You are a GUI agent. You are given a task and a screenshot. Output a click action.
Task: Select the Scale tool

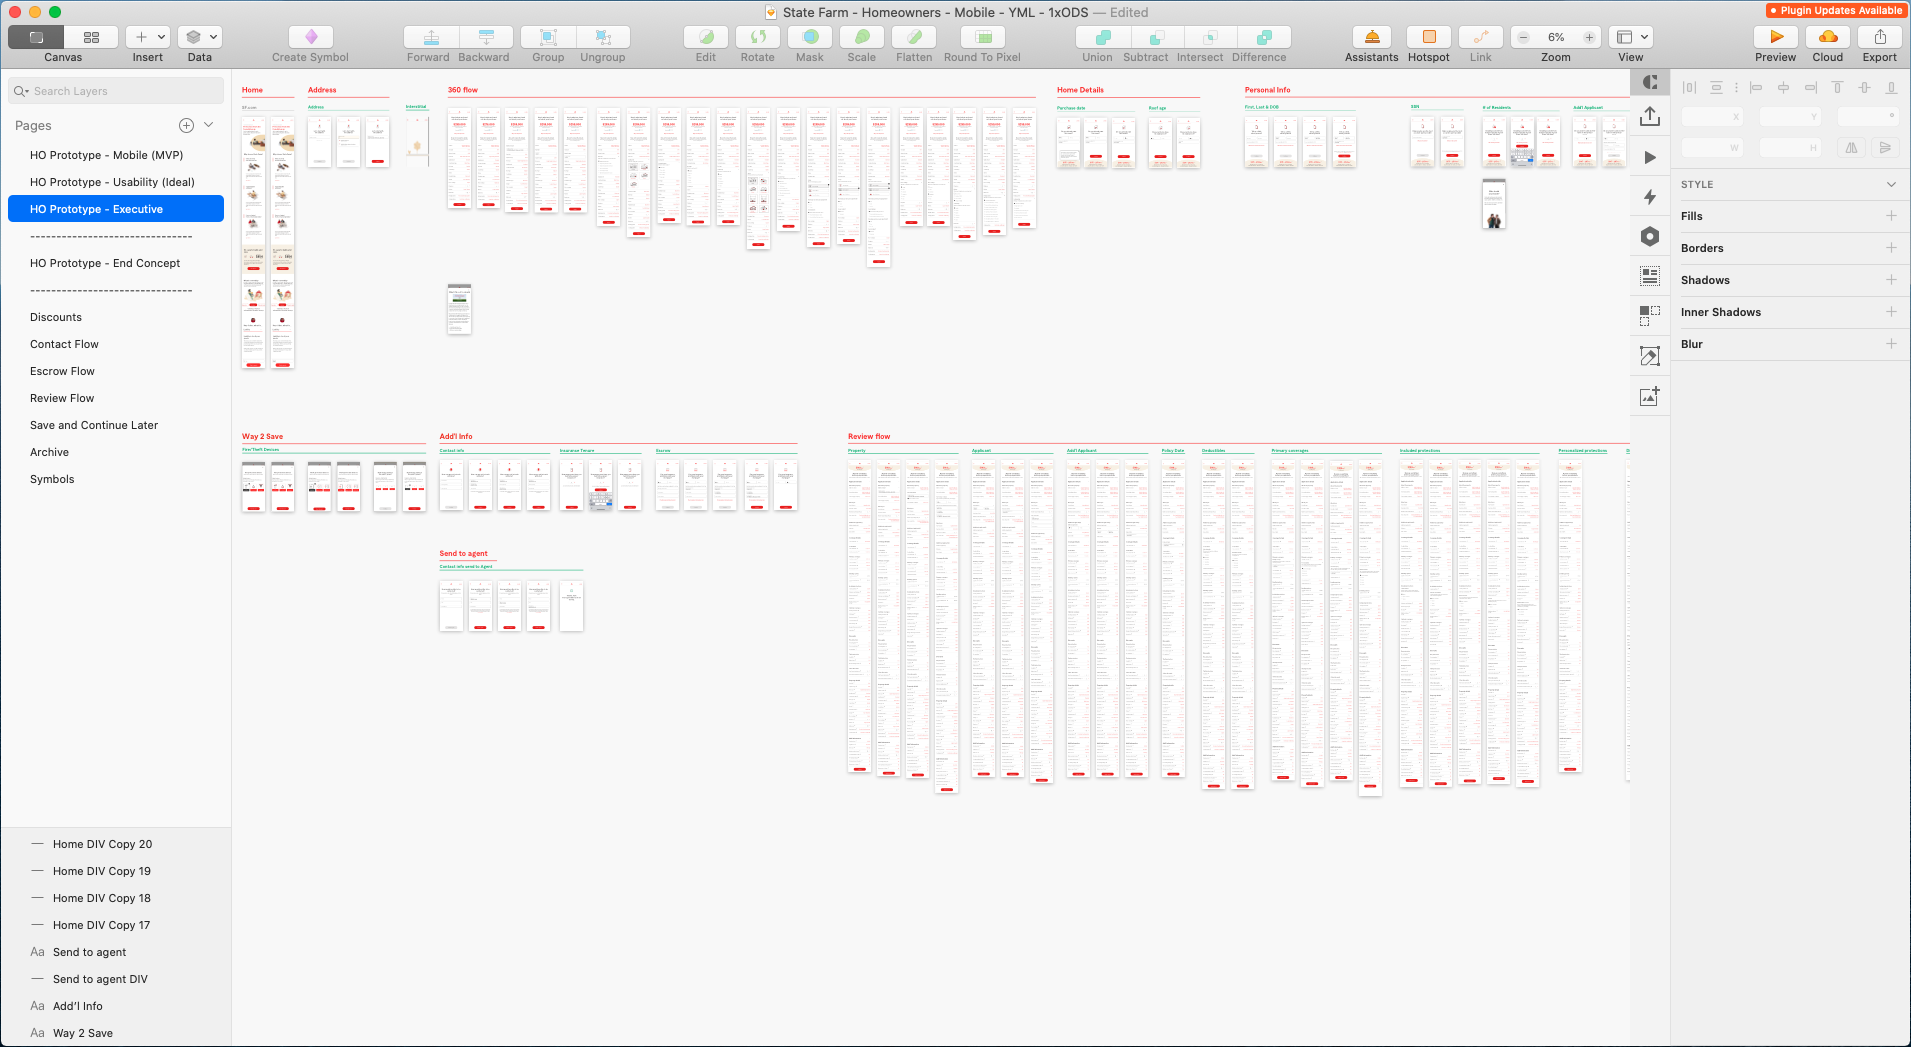coord(861,37)
